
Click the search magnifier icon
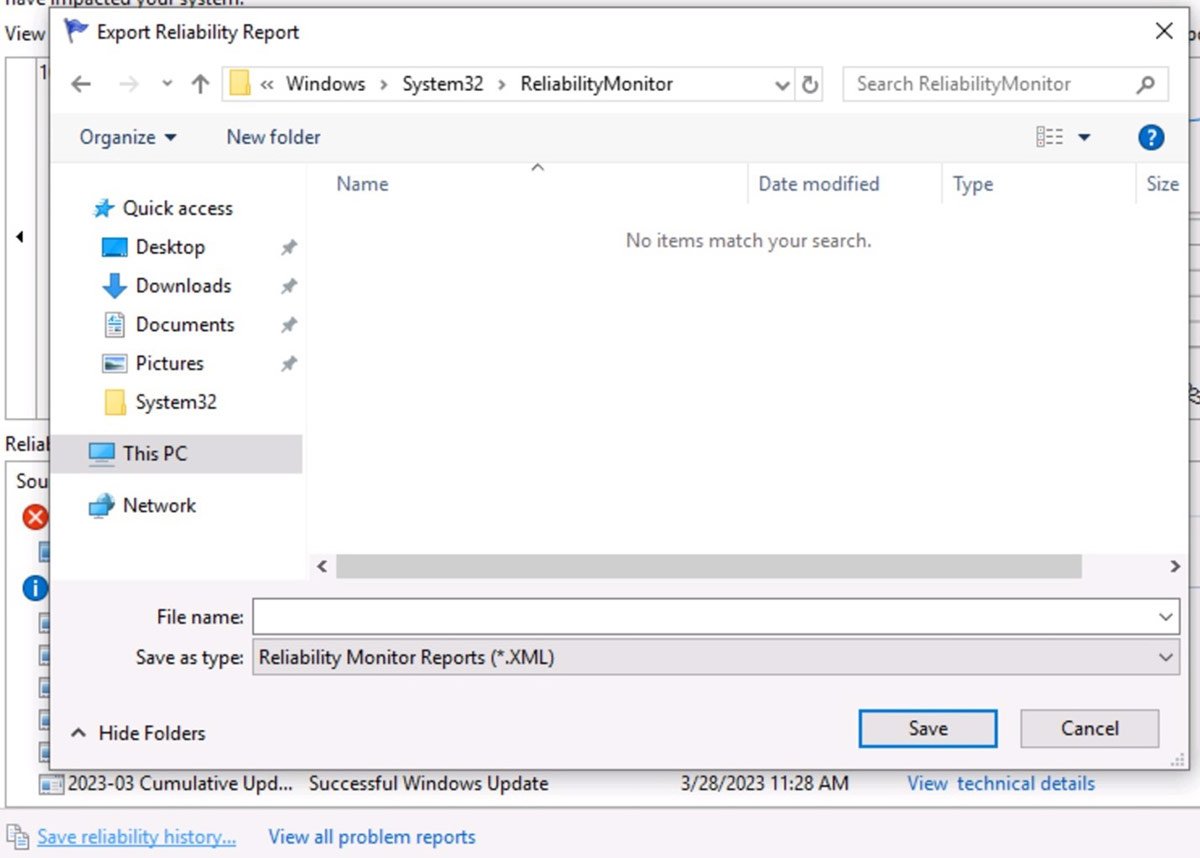[x=1146, y=85]
